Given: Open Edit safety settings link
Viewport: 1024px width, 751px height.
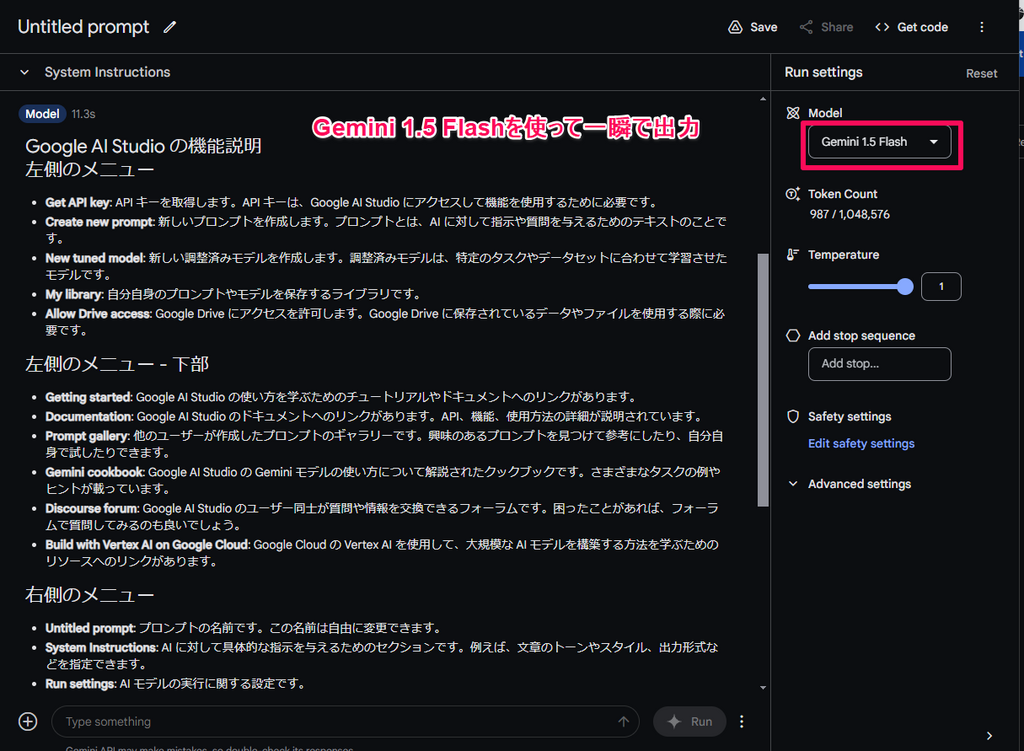Looking at the screenshot, I should (x=861, y=443).
